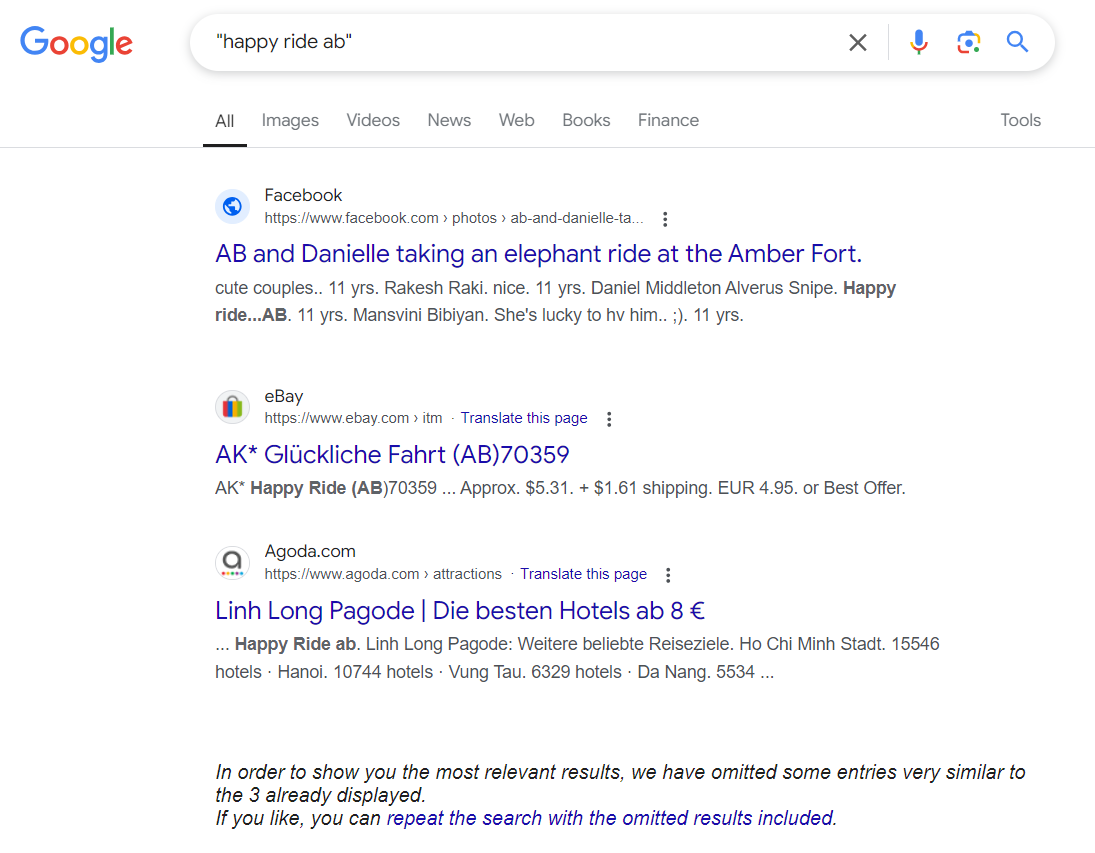
Task: Translate the eBay result page
Action: click(524, 418)
